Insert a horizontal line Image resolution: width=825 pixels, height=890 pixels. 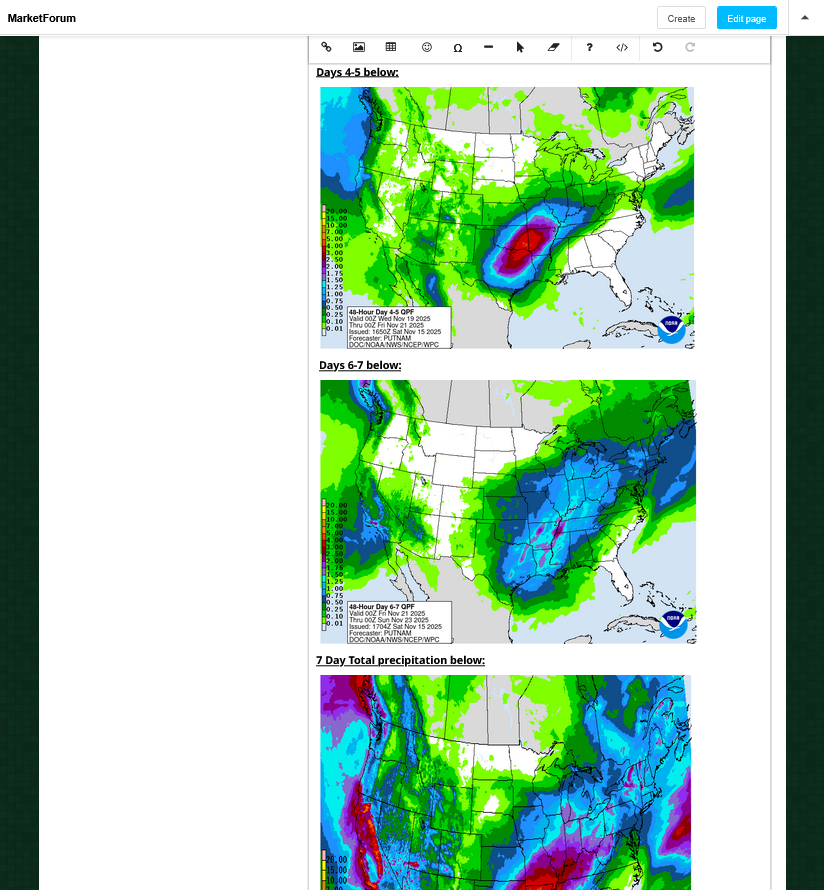pyautogui.click(x=488, y=47)
